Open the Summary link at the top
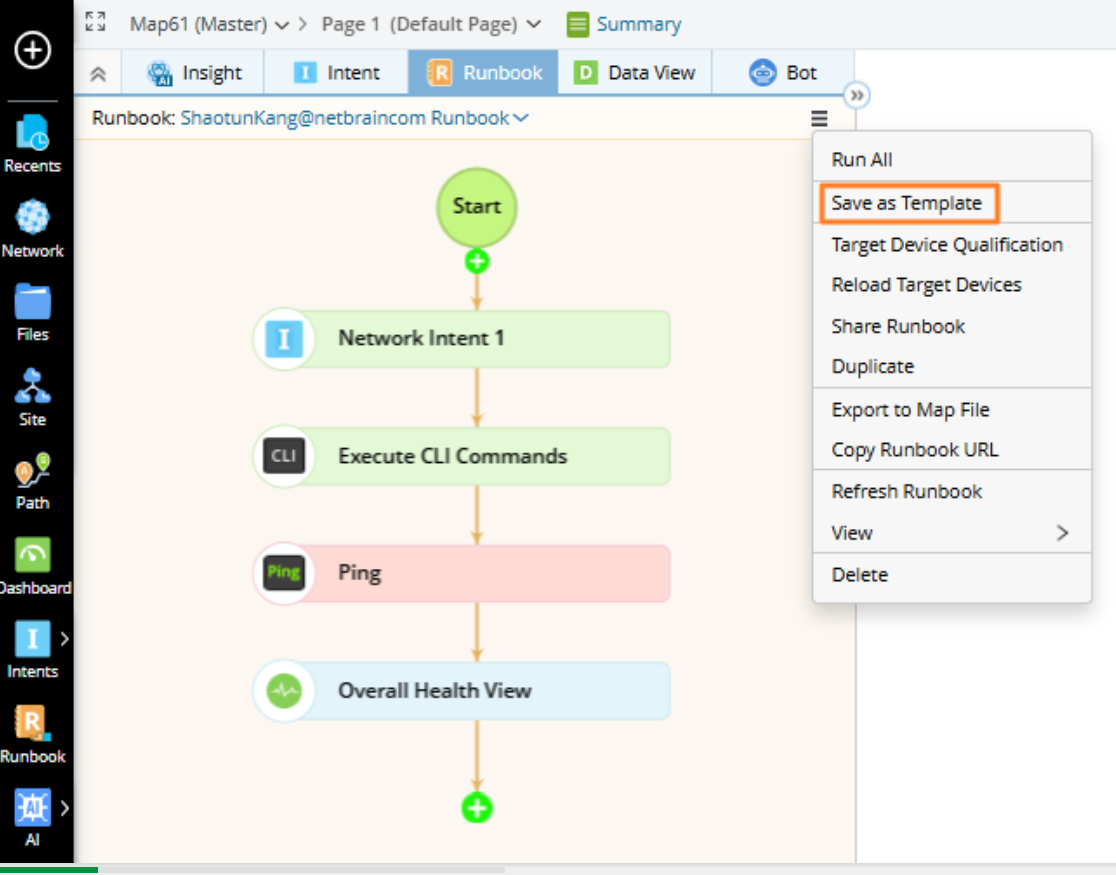The image size is (1116, 875). 638,23
